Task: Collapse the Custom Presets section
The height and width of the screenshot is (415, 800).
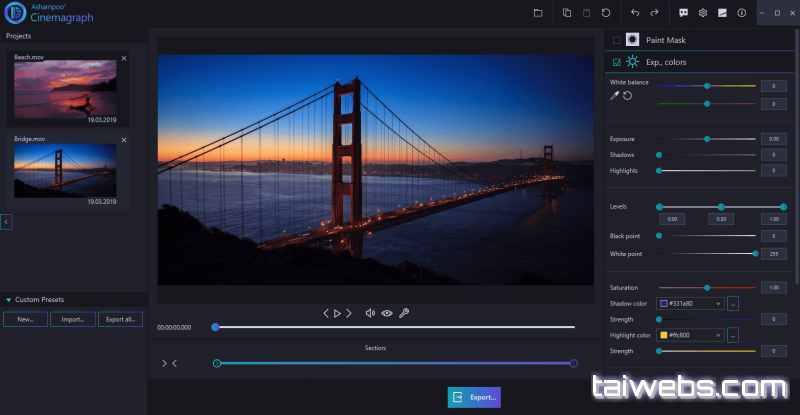Action: [x=9, y=300]
